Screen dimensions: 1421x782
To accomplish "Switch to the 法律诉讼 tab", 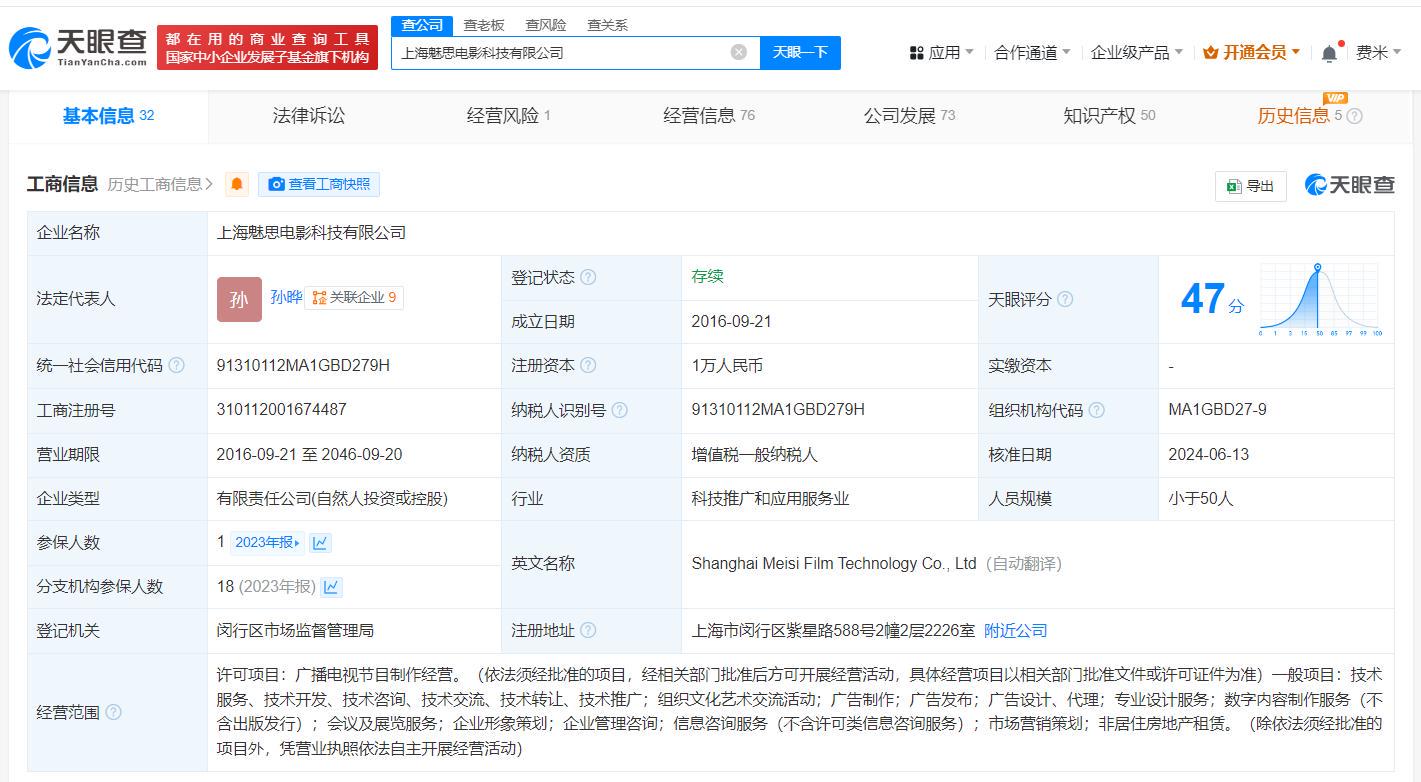I will 309,116.
